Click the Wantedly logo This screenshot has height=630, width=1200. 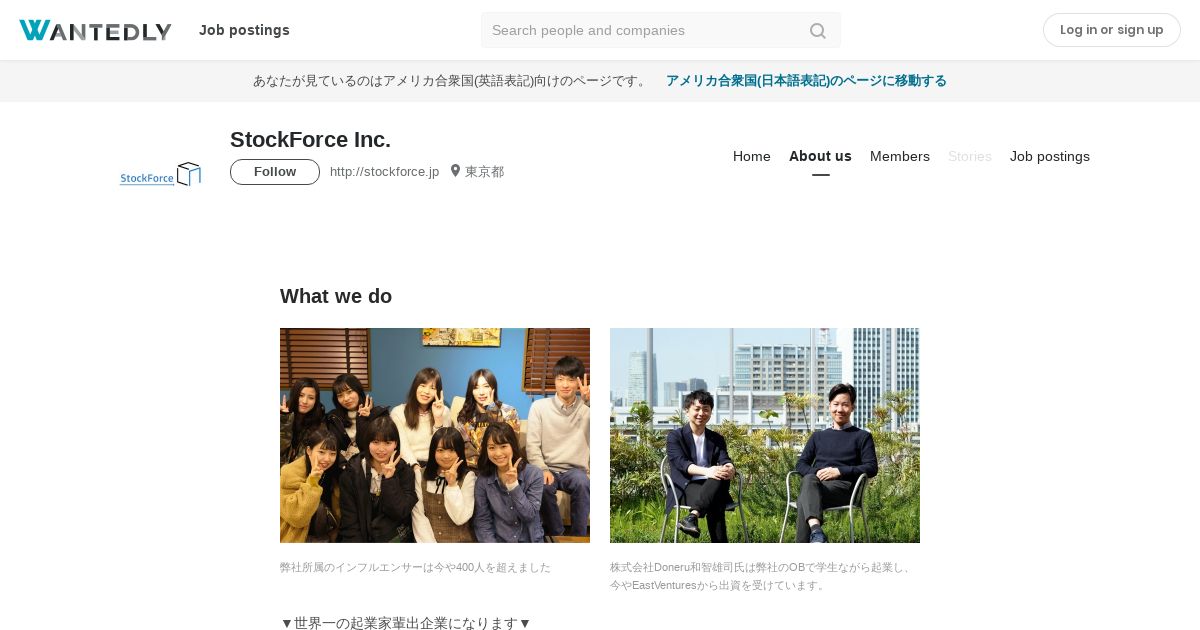point(95,30)
